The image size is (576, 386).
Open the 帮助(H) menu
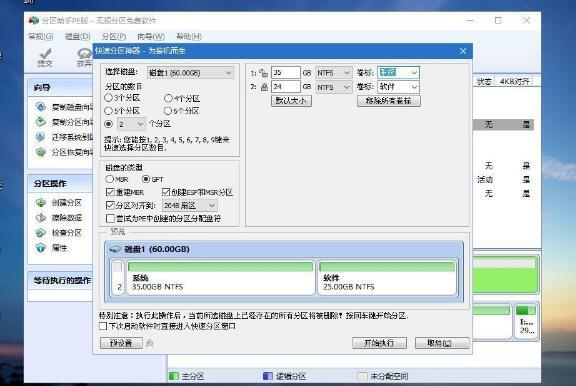point(189,36)
